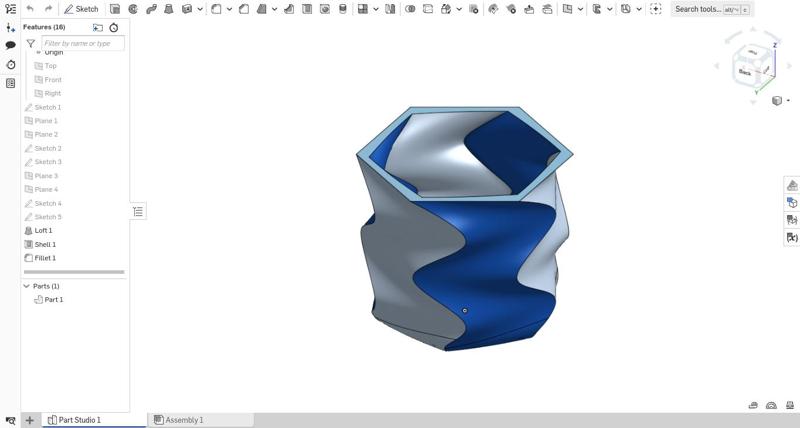Image resolution: width=800 pixels, height=428 pixels.
Task: Click the rollback stopwatch icon in Features header
Action: click(x=114, y=28)
